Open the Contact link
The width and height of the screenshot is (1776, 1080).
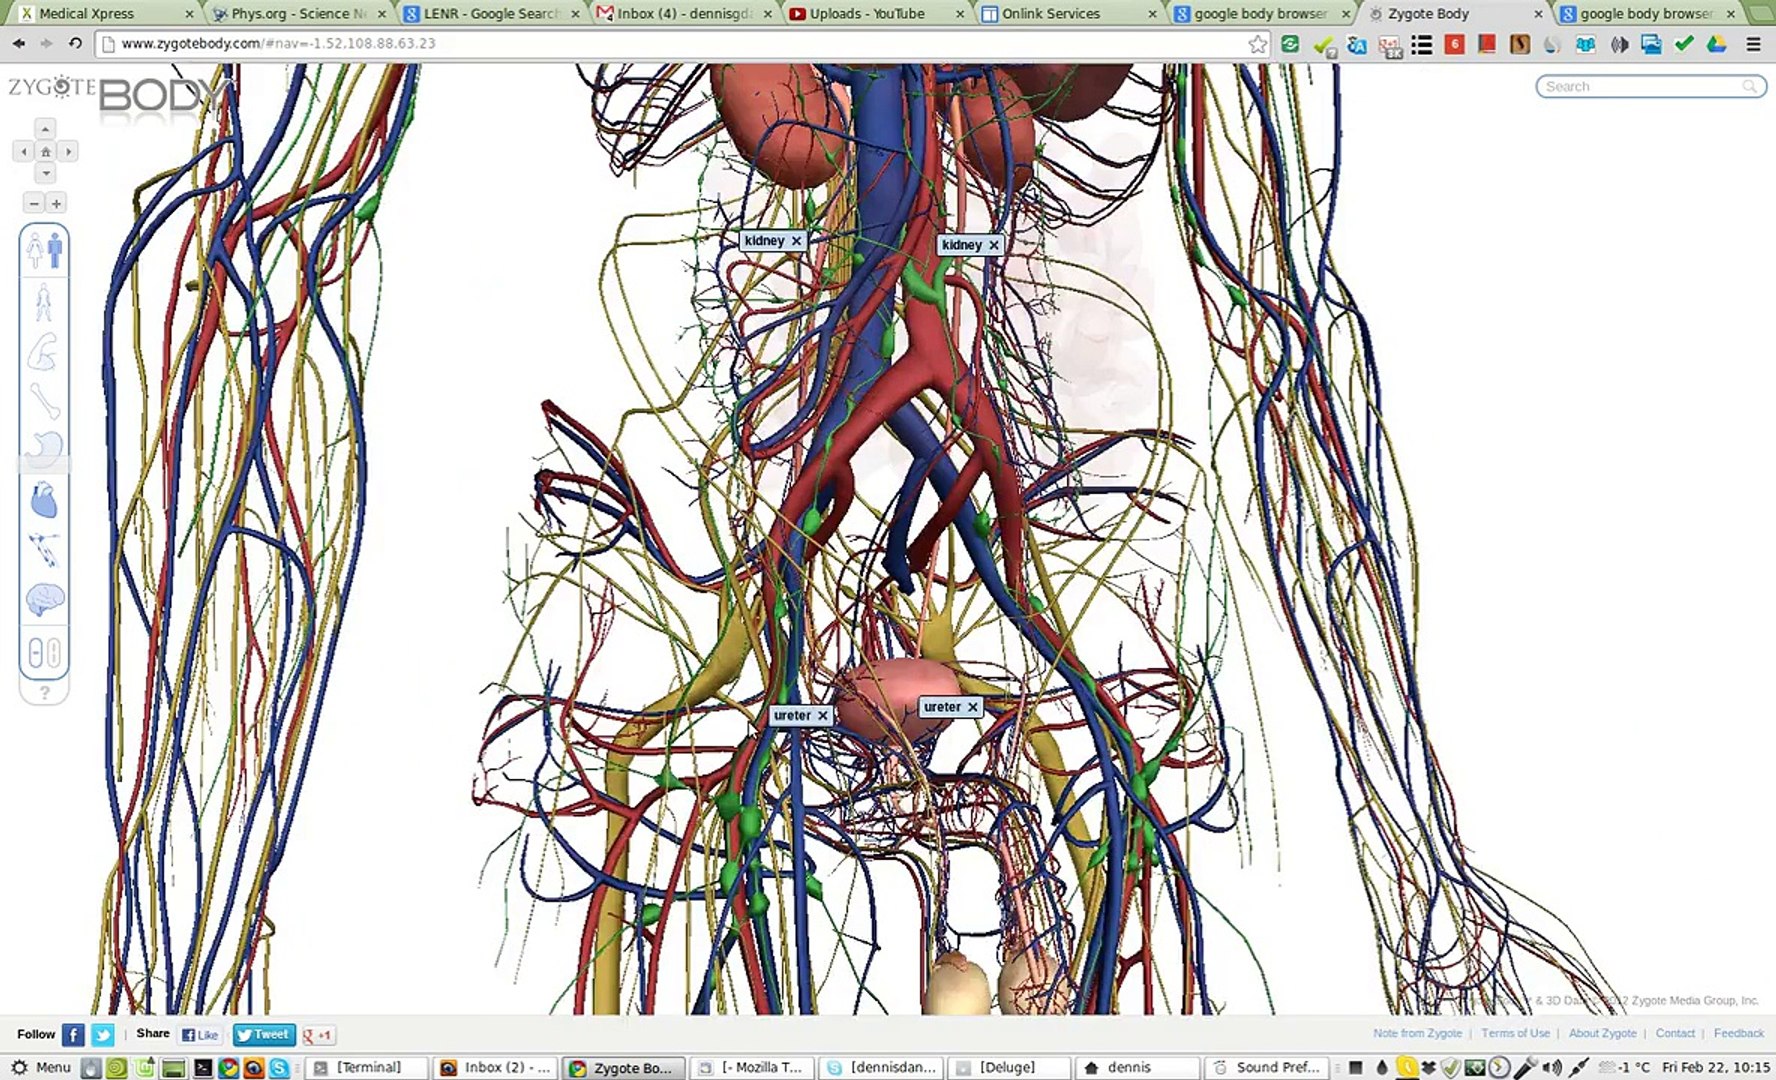click(1675, 1033)
